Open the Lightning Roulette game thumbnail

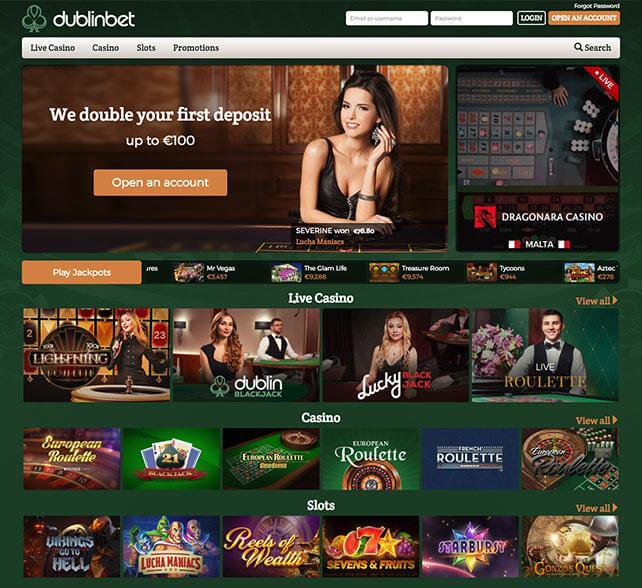(97, 355)
